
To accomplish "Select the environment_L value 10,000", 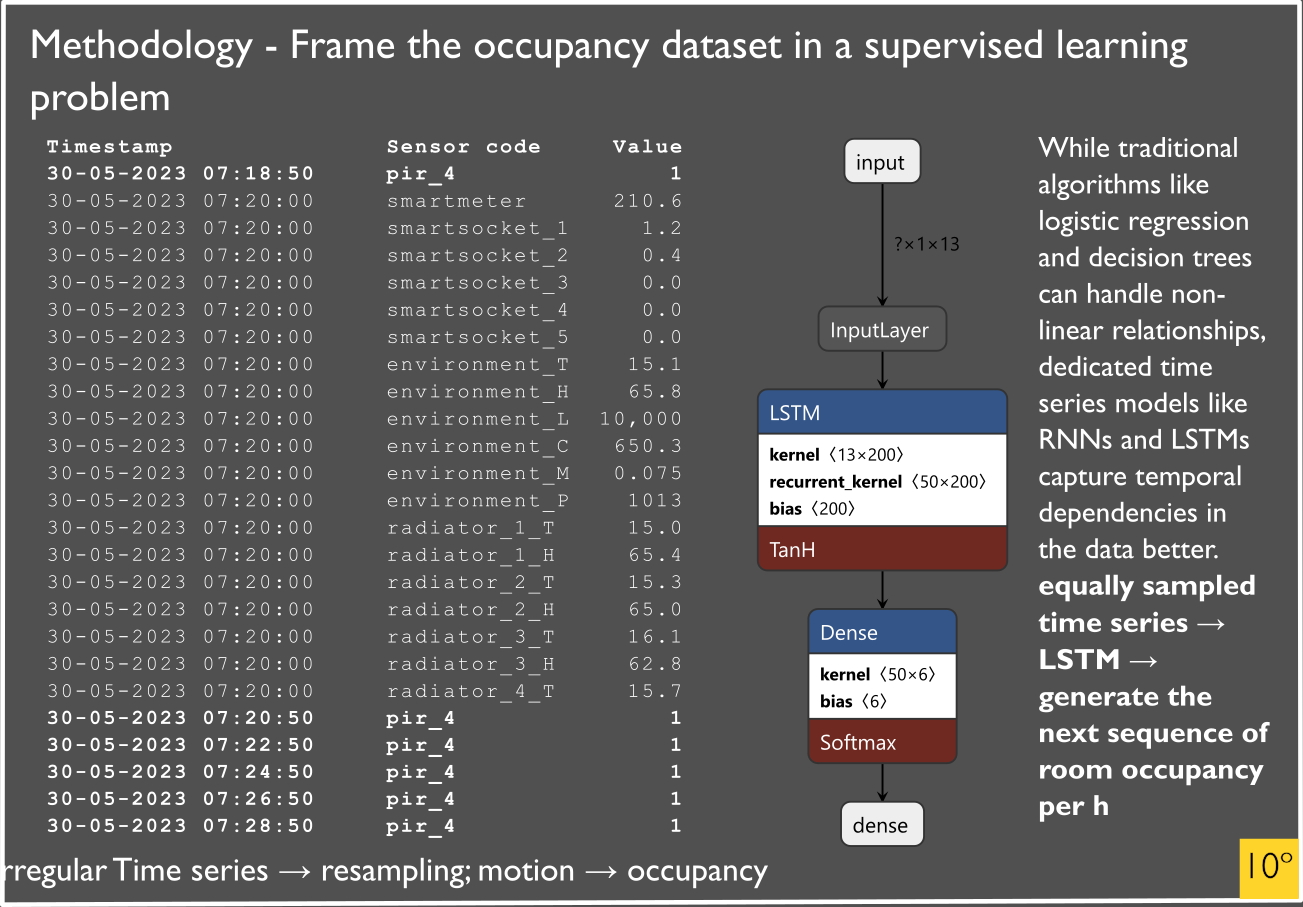I will [x=641, y=419].
